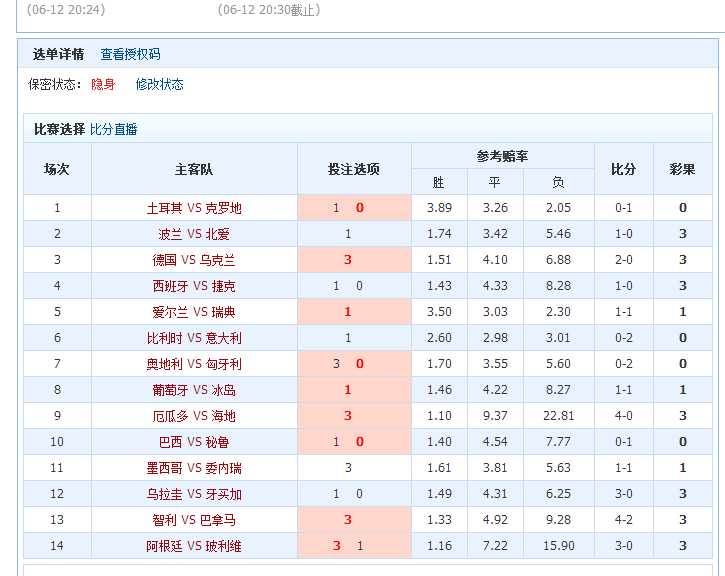The width and height of the screenshot is (725, 576).
Task: Select the 意大利 team link
Action: pos(223,338)
